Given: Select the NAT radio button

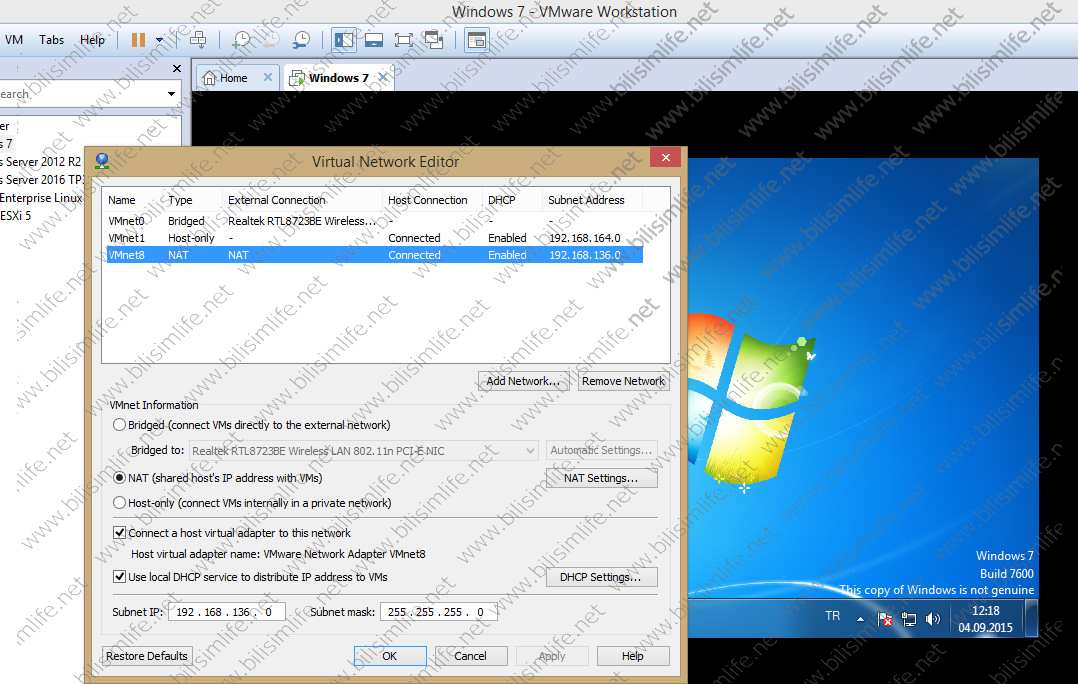Looking at the screenshot, I should pos(119,478).
